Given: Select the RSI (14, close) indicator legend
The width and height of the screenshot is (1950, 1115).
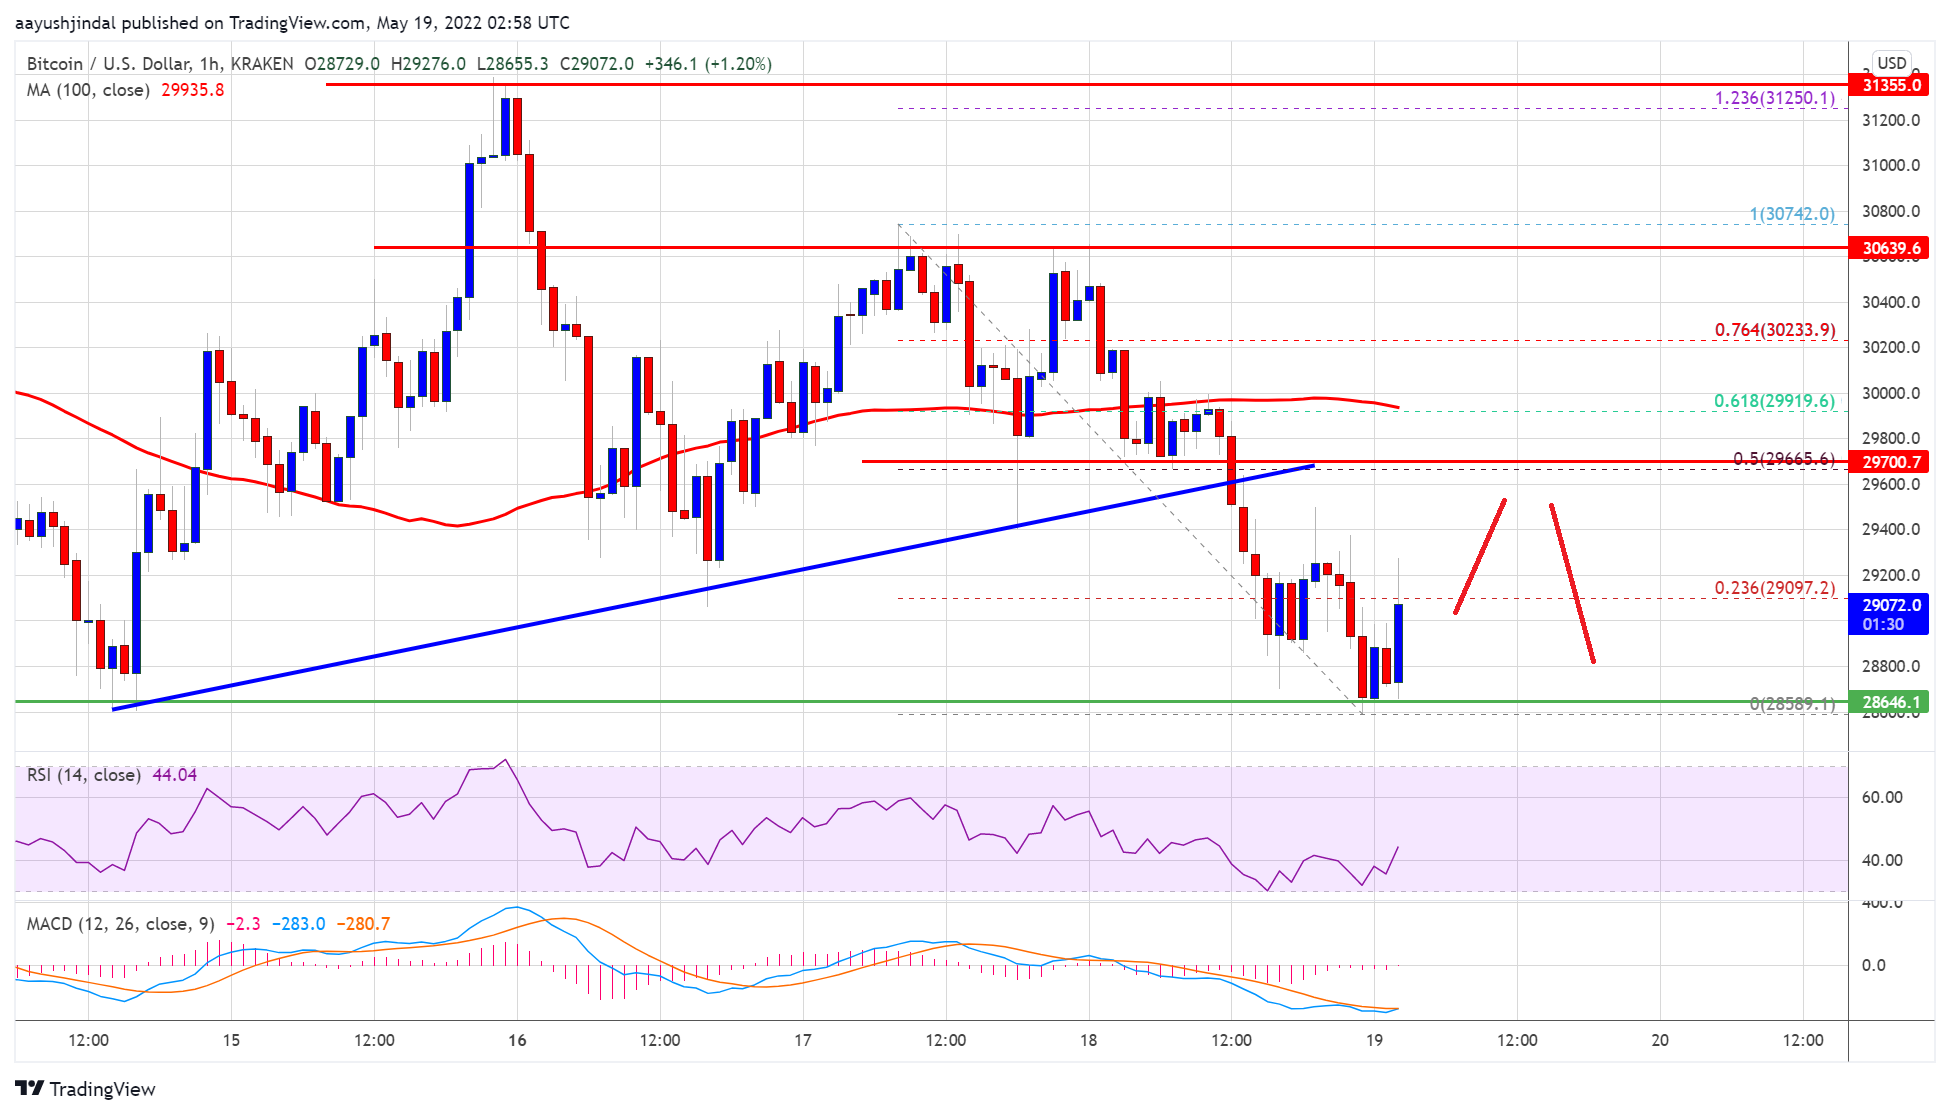Looking at the screenshot, I should click(84, 775).
